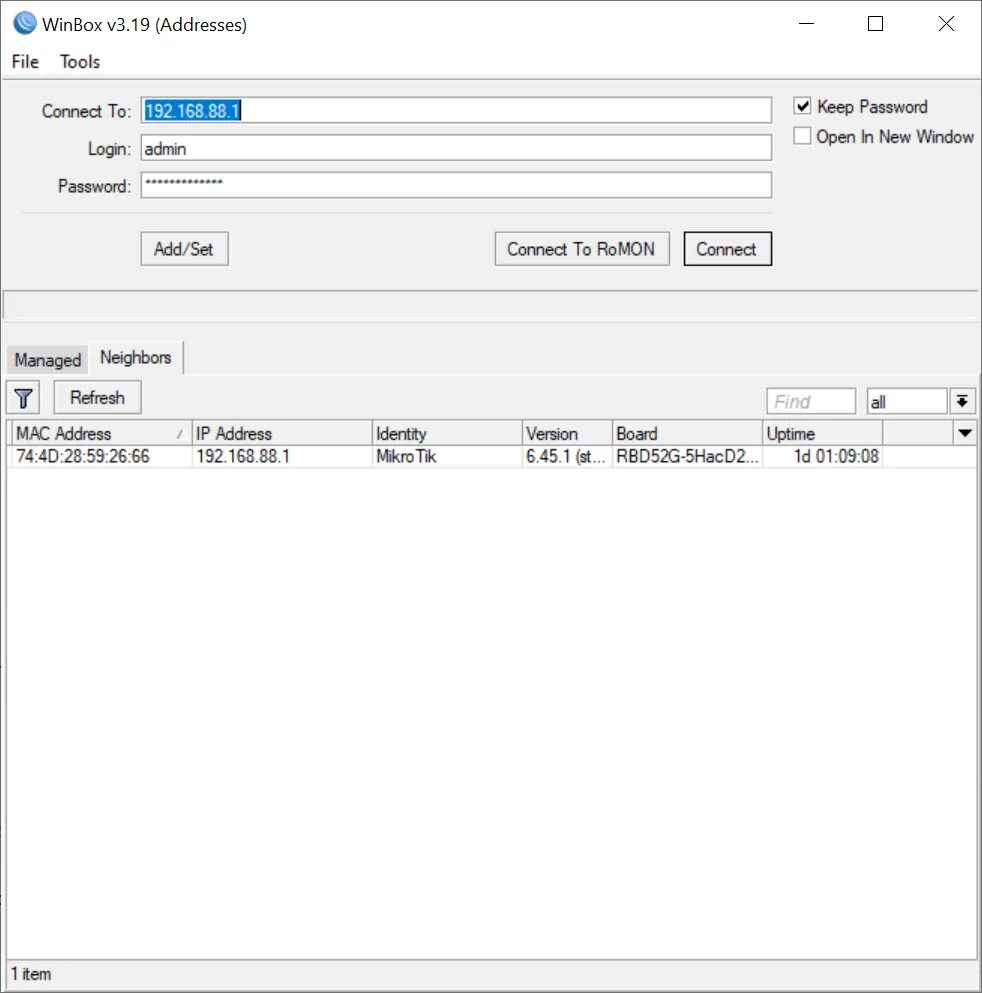Screen dimensions: 982x993
Task: Click board RBD52G-5HacD2 cell
Action: point(687,457)
